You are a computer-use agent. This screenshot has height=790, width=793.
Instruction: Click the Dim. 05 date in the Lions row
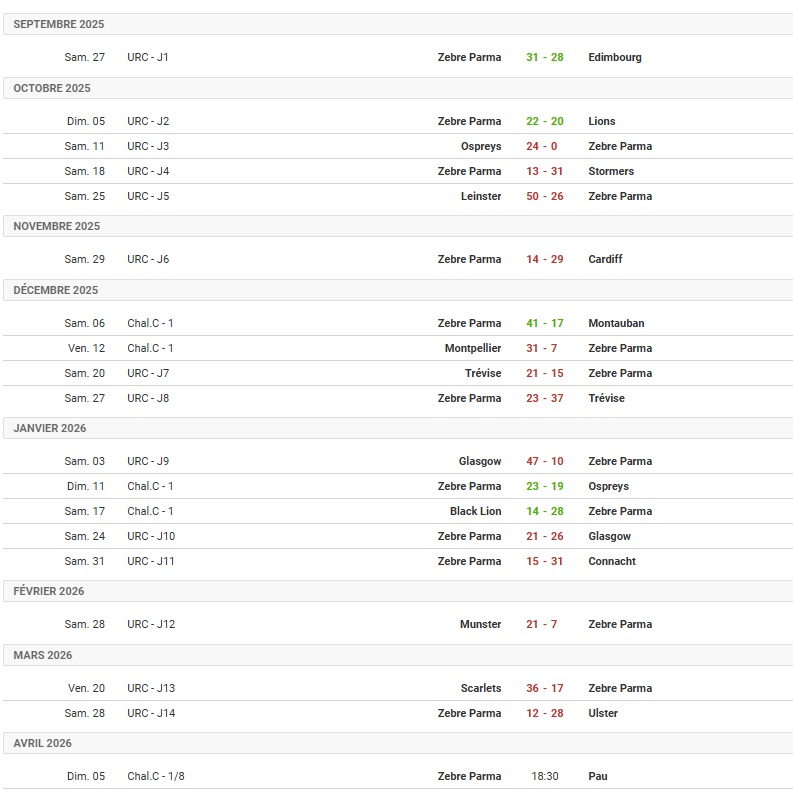pos(86,121)
